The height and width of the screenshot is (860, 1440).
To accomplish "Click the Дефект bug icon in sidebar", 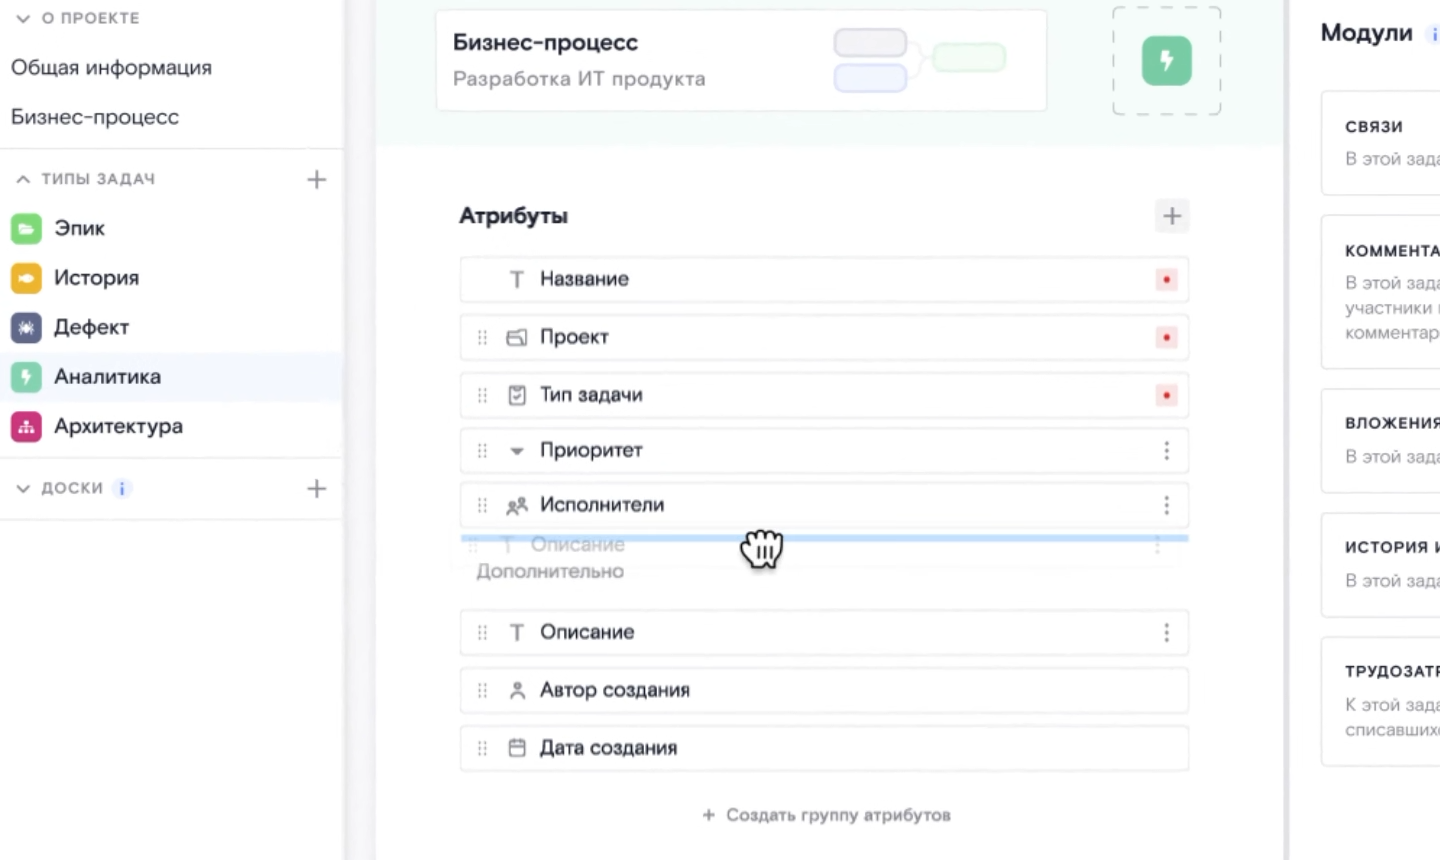I will (x=26, y=327).
